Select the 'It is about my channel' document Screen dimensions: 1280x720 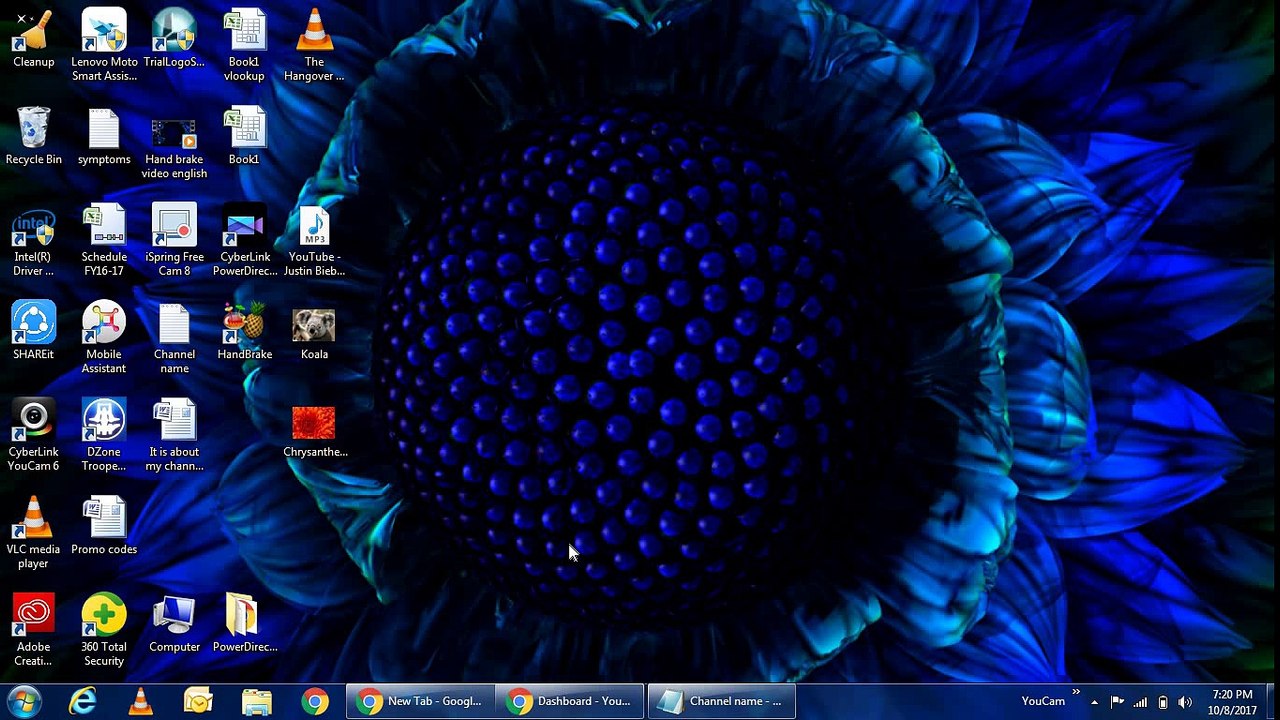click(174, 435)
